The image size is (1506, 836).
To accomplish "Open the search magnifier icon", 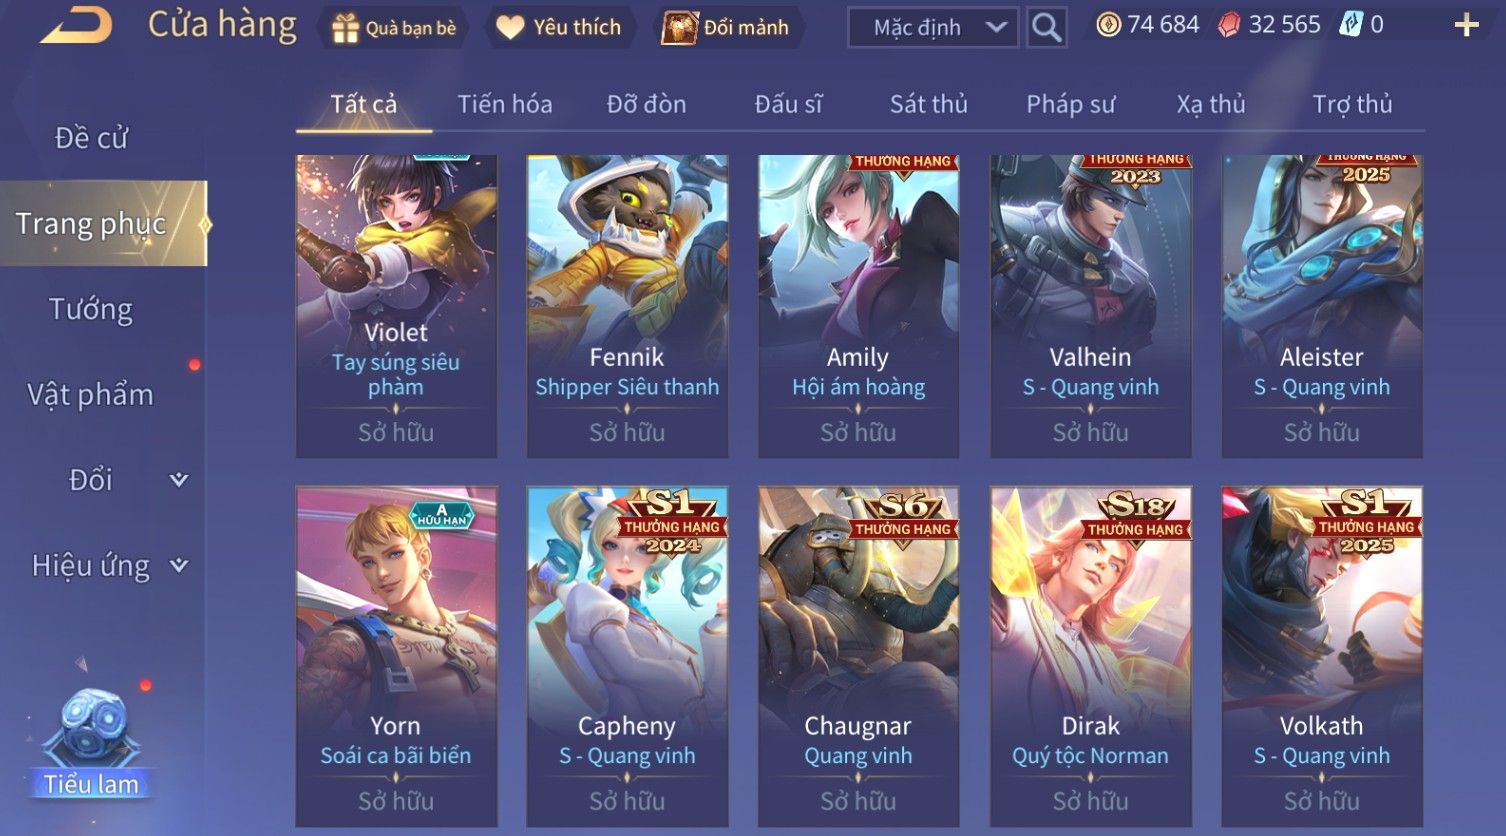I will coord(1046,27).
